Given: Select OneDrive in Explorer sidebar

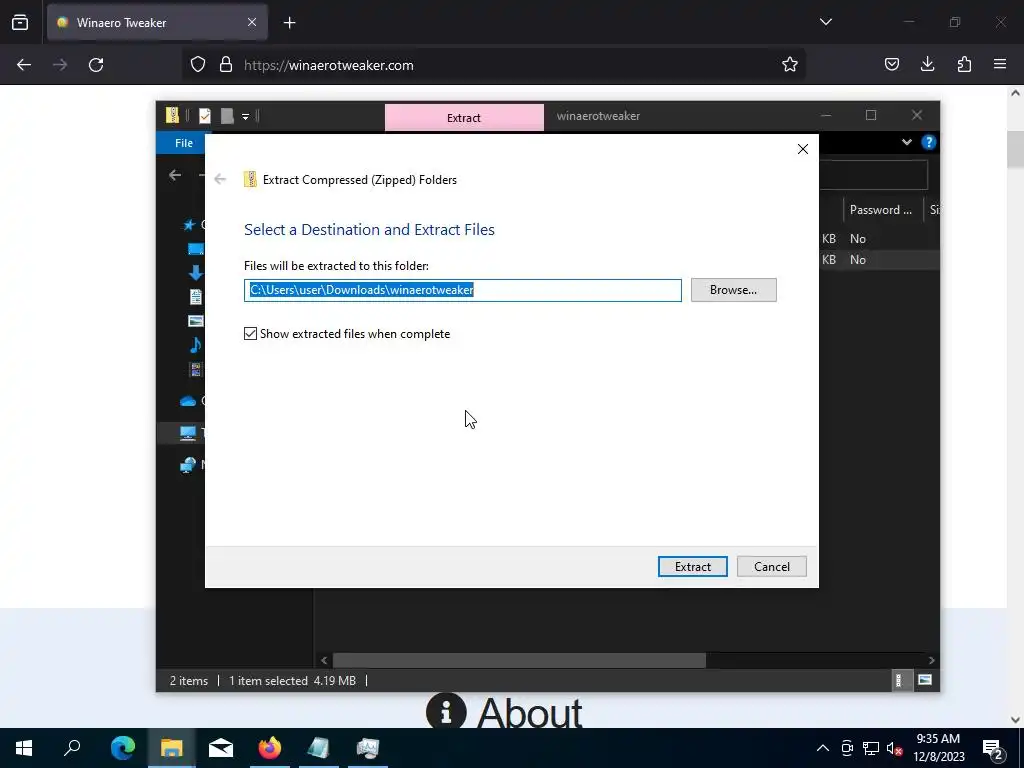Looking at the screenshot, I should 188,400.
